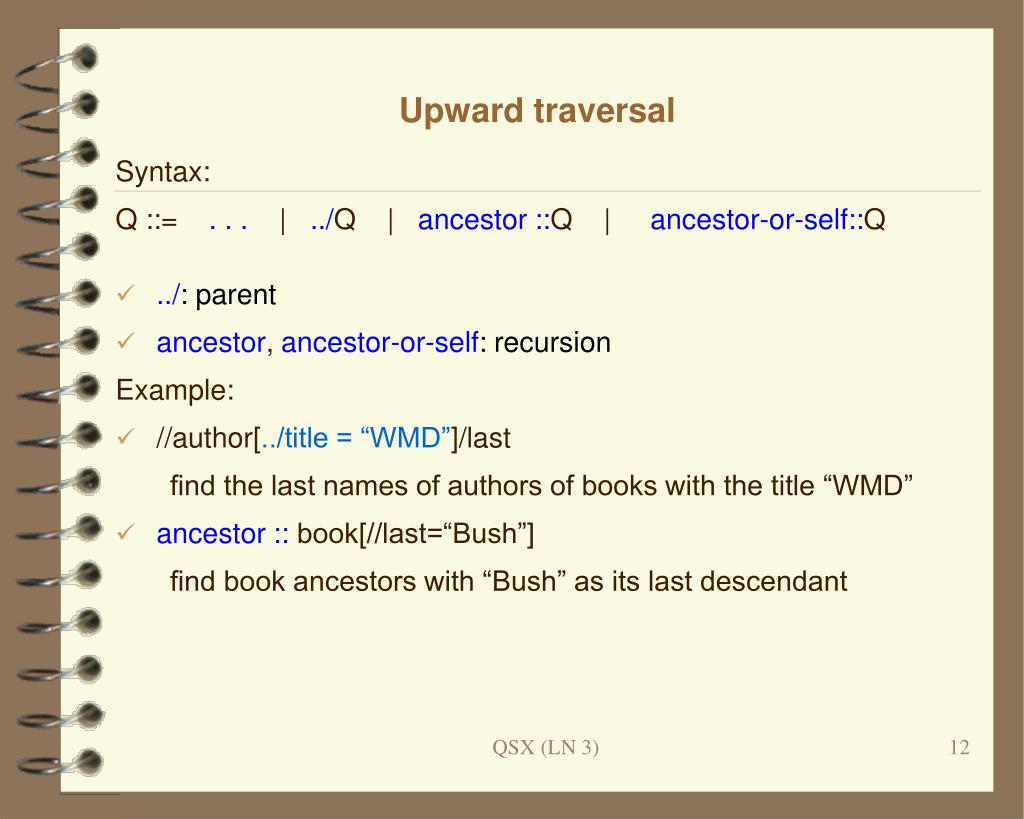Click the 'Upward traversal' slide title
Viewport: 1024px width, 819px height.
[x=537, y=110]
